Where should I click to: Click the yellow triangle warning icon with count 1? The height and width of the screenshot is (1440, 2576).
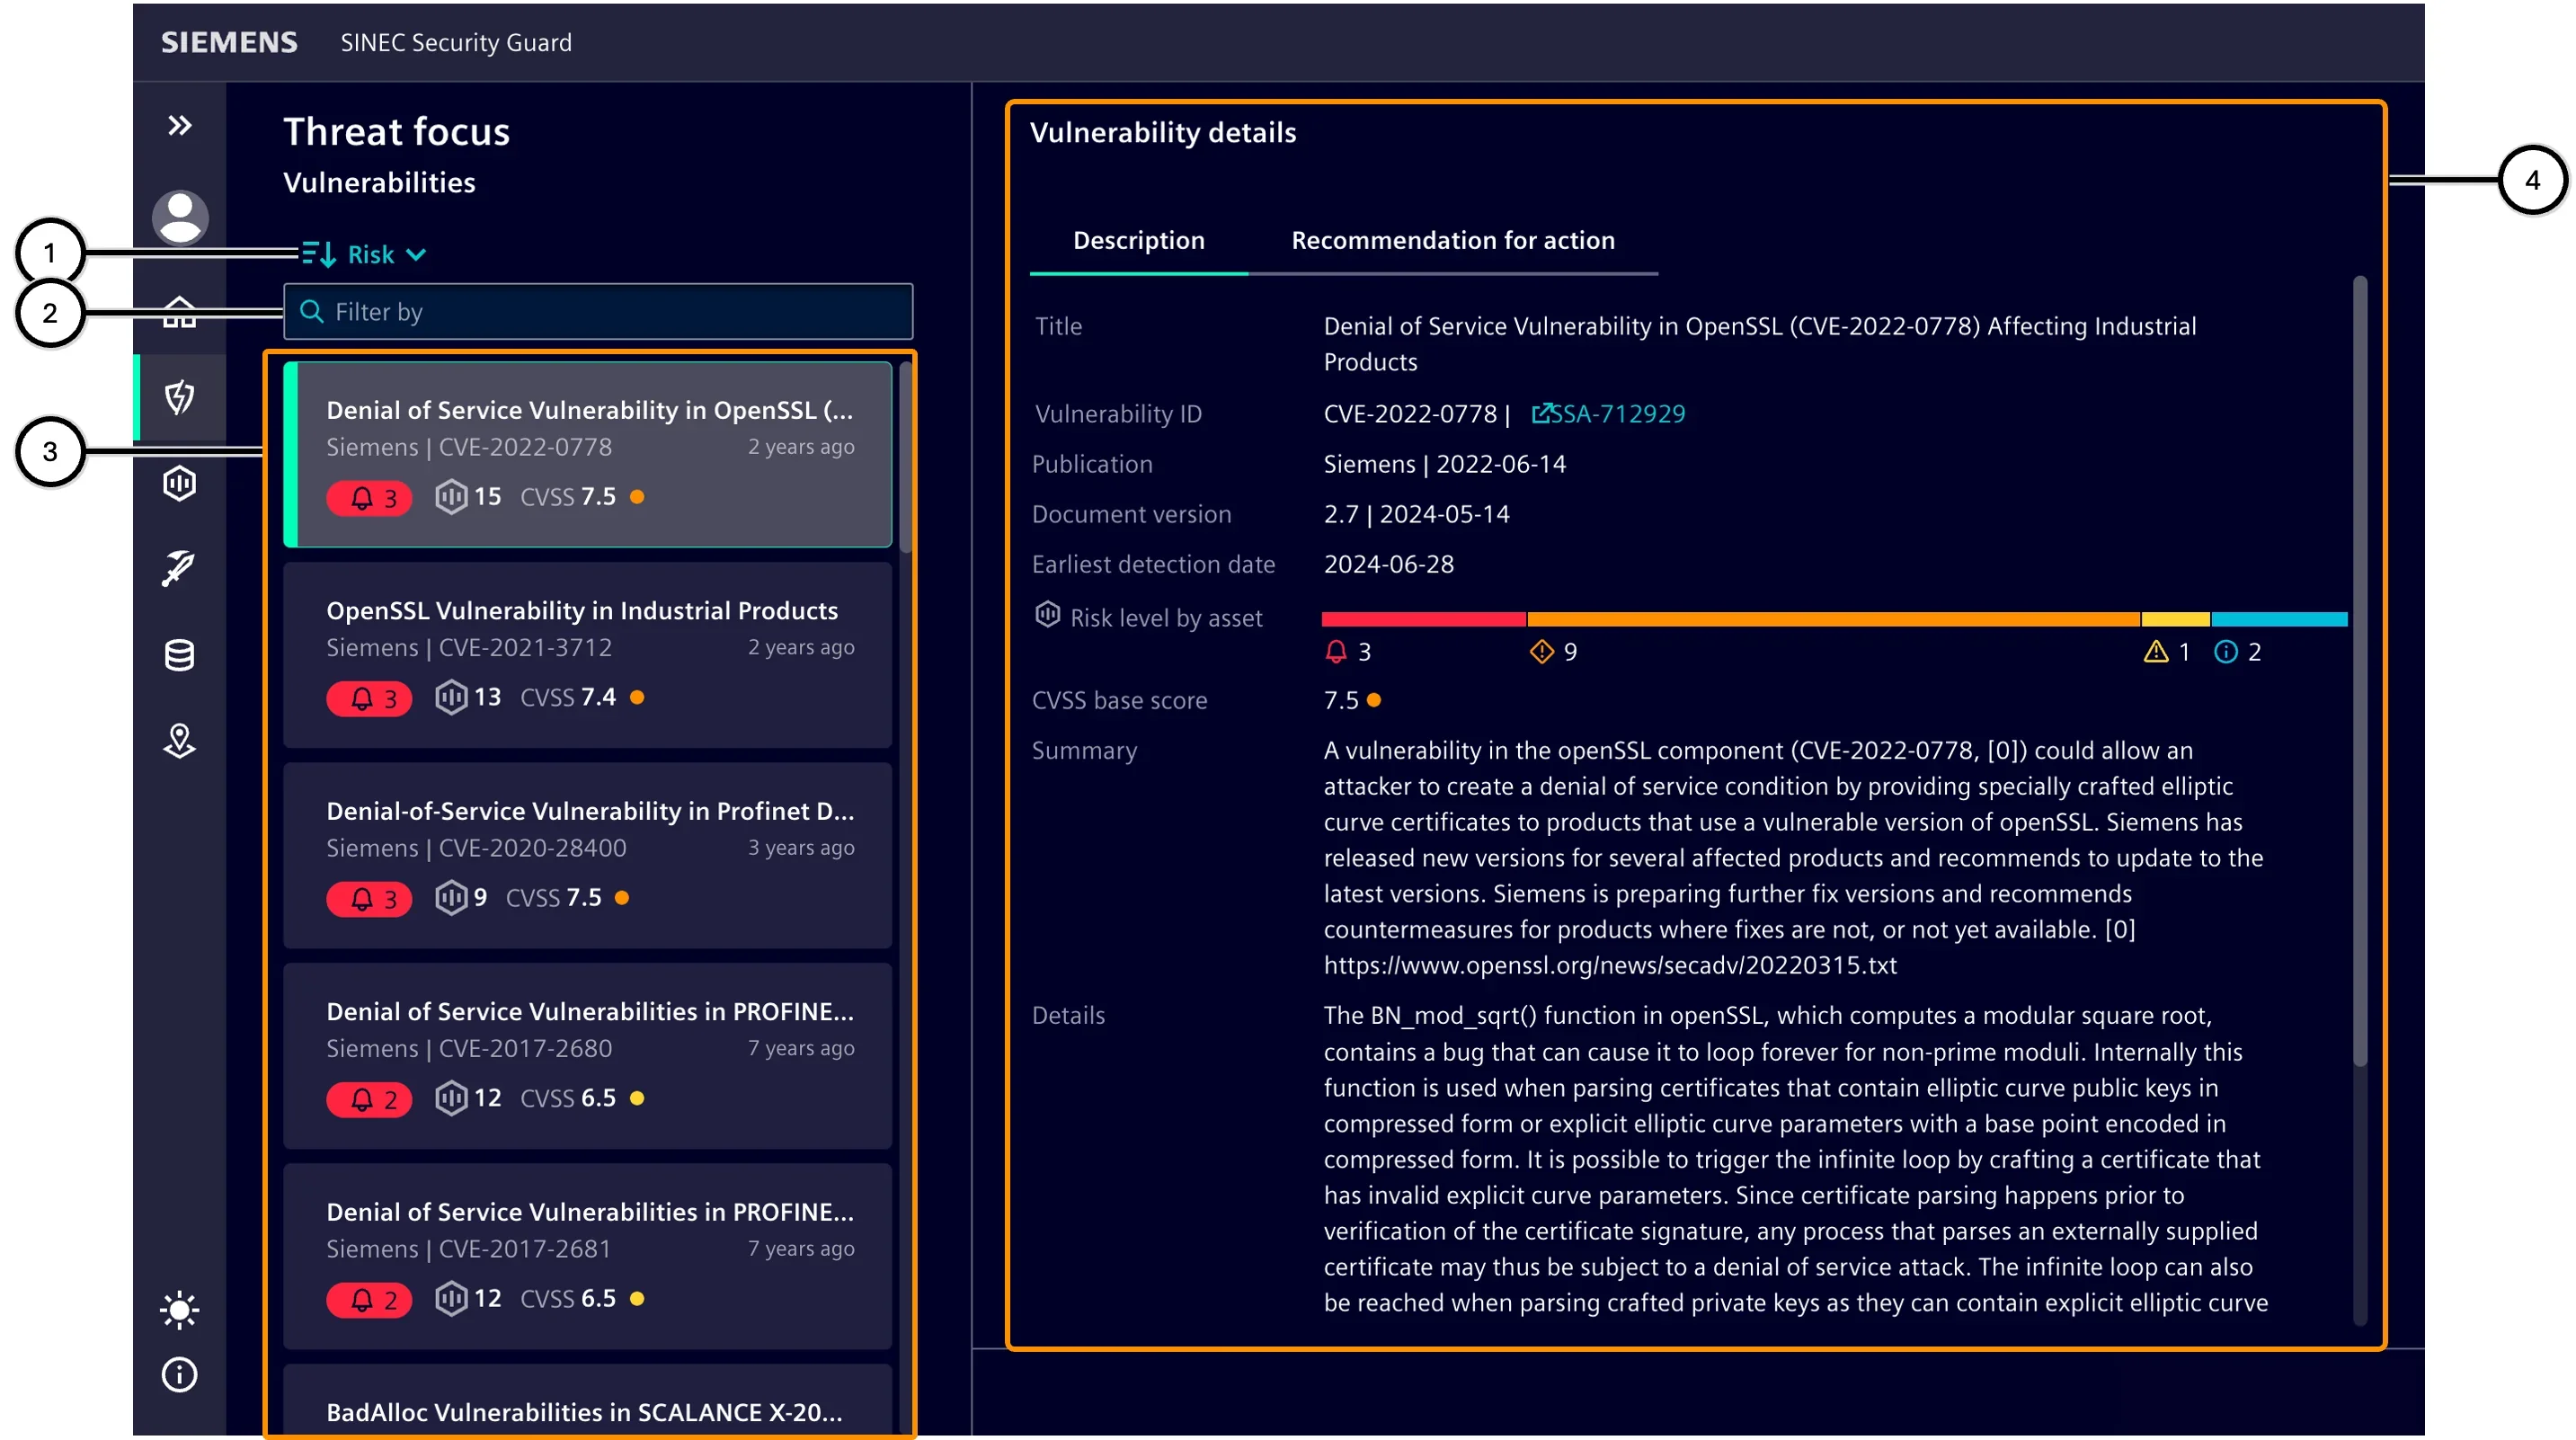2156,652
